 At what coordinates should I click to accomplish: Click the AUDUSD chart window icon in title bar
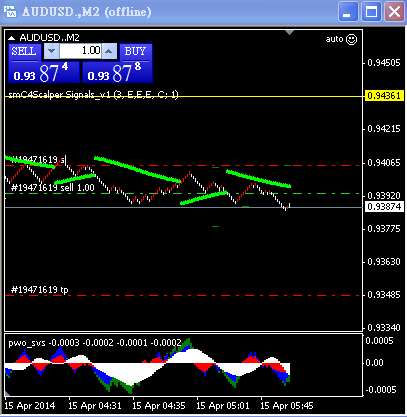[10, 11]
